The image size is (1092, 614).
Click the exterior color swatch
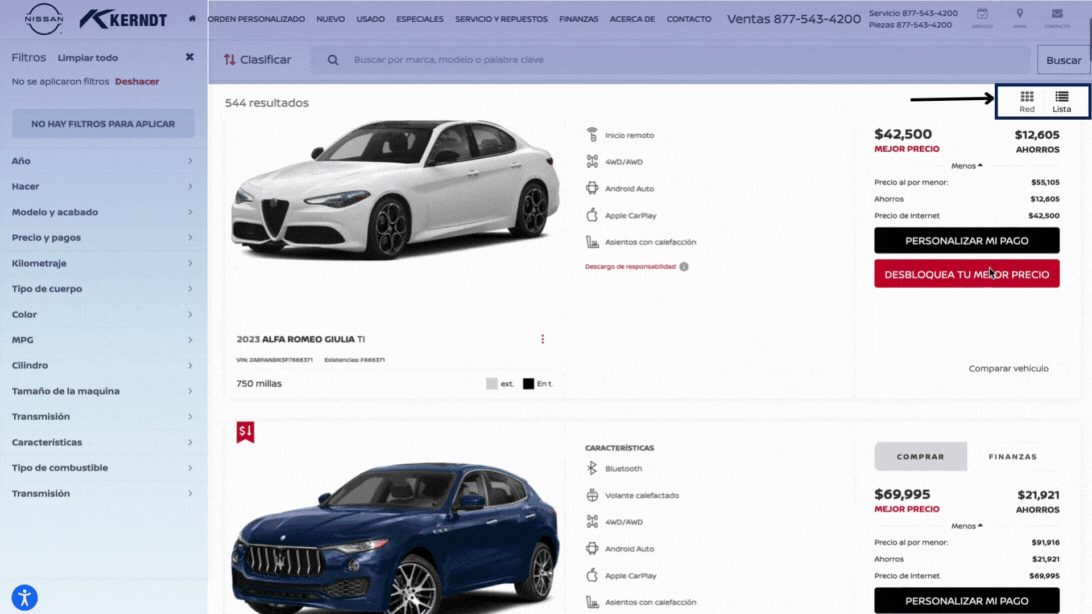(492, 384)
